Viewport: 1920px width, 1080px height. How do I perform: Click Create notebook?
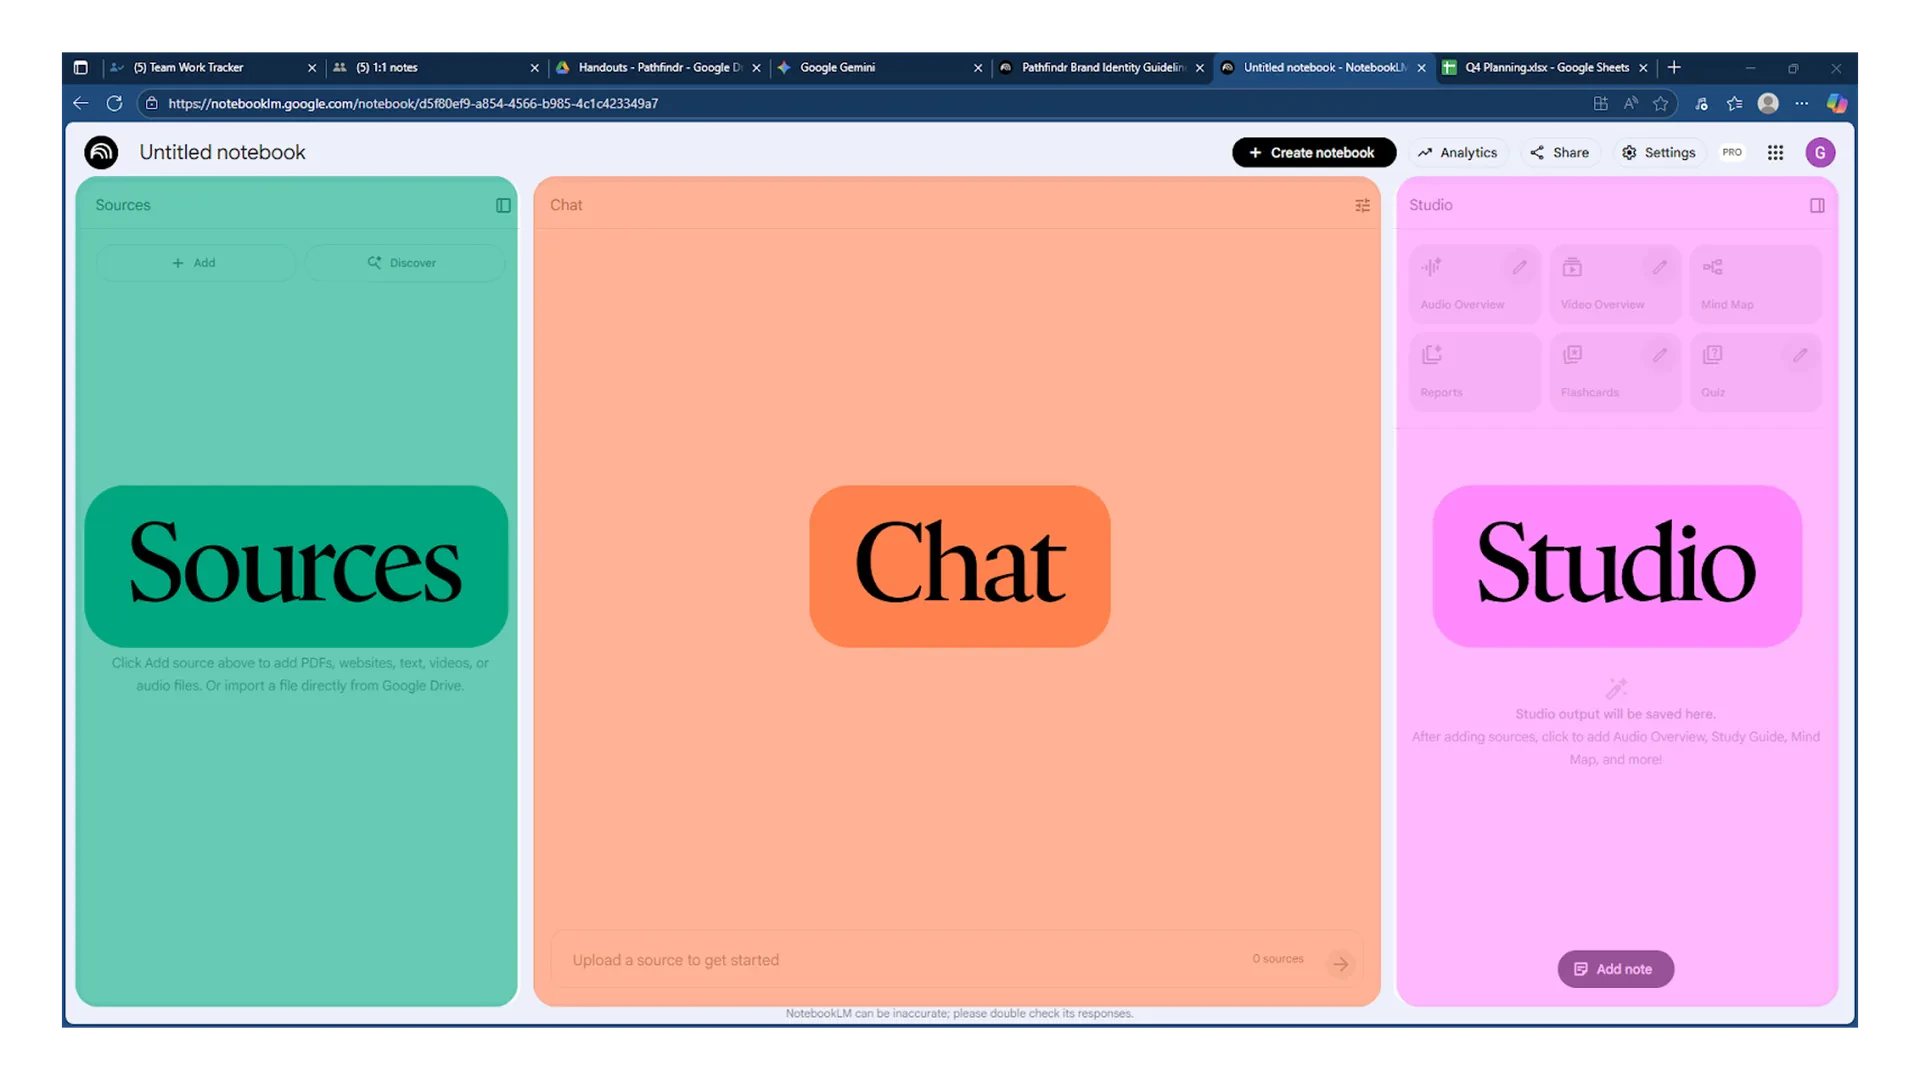1313,152
